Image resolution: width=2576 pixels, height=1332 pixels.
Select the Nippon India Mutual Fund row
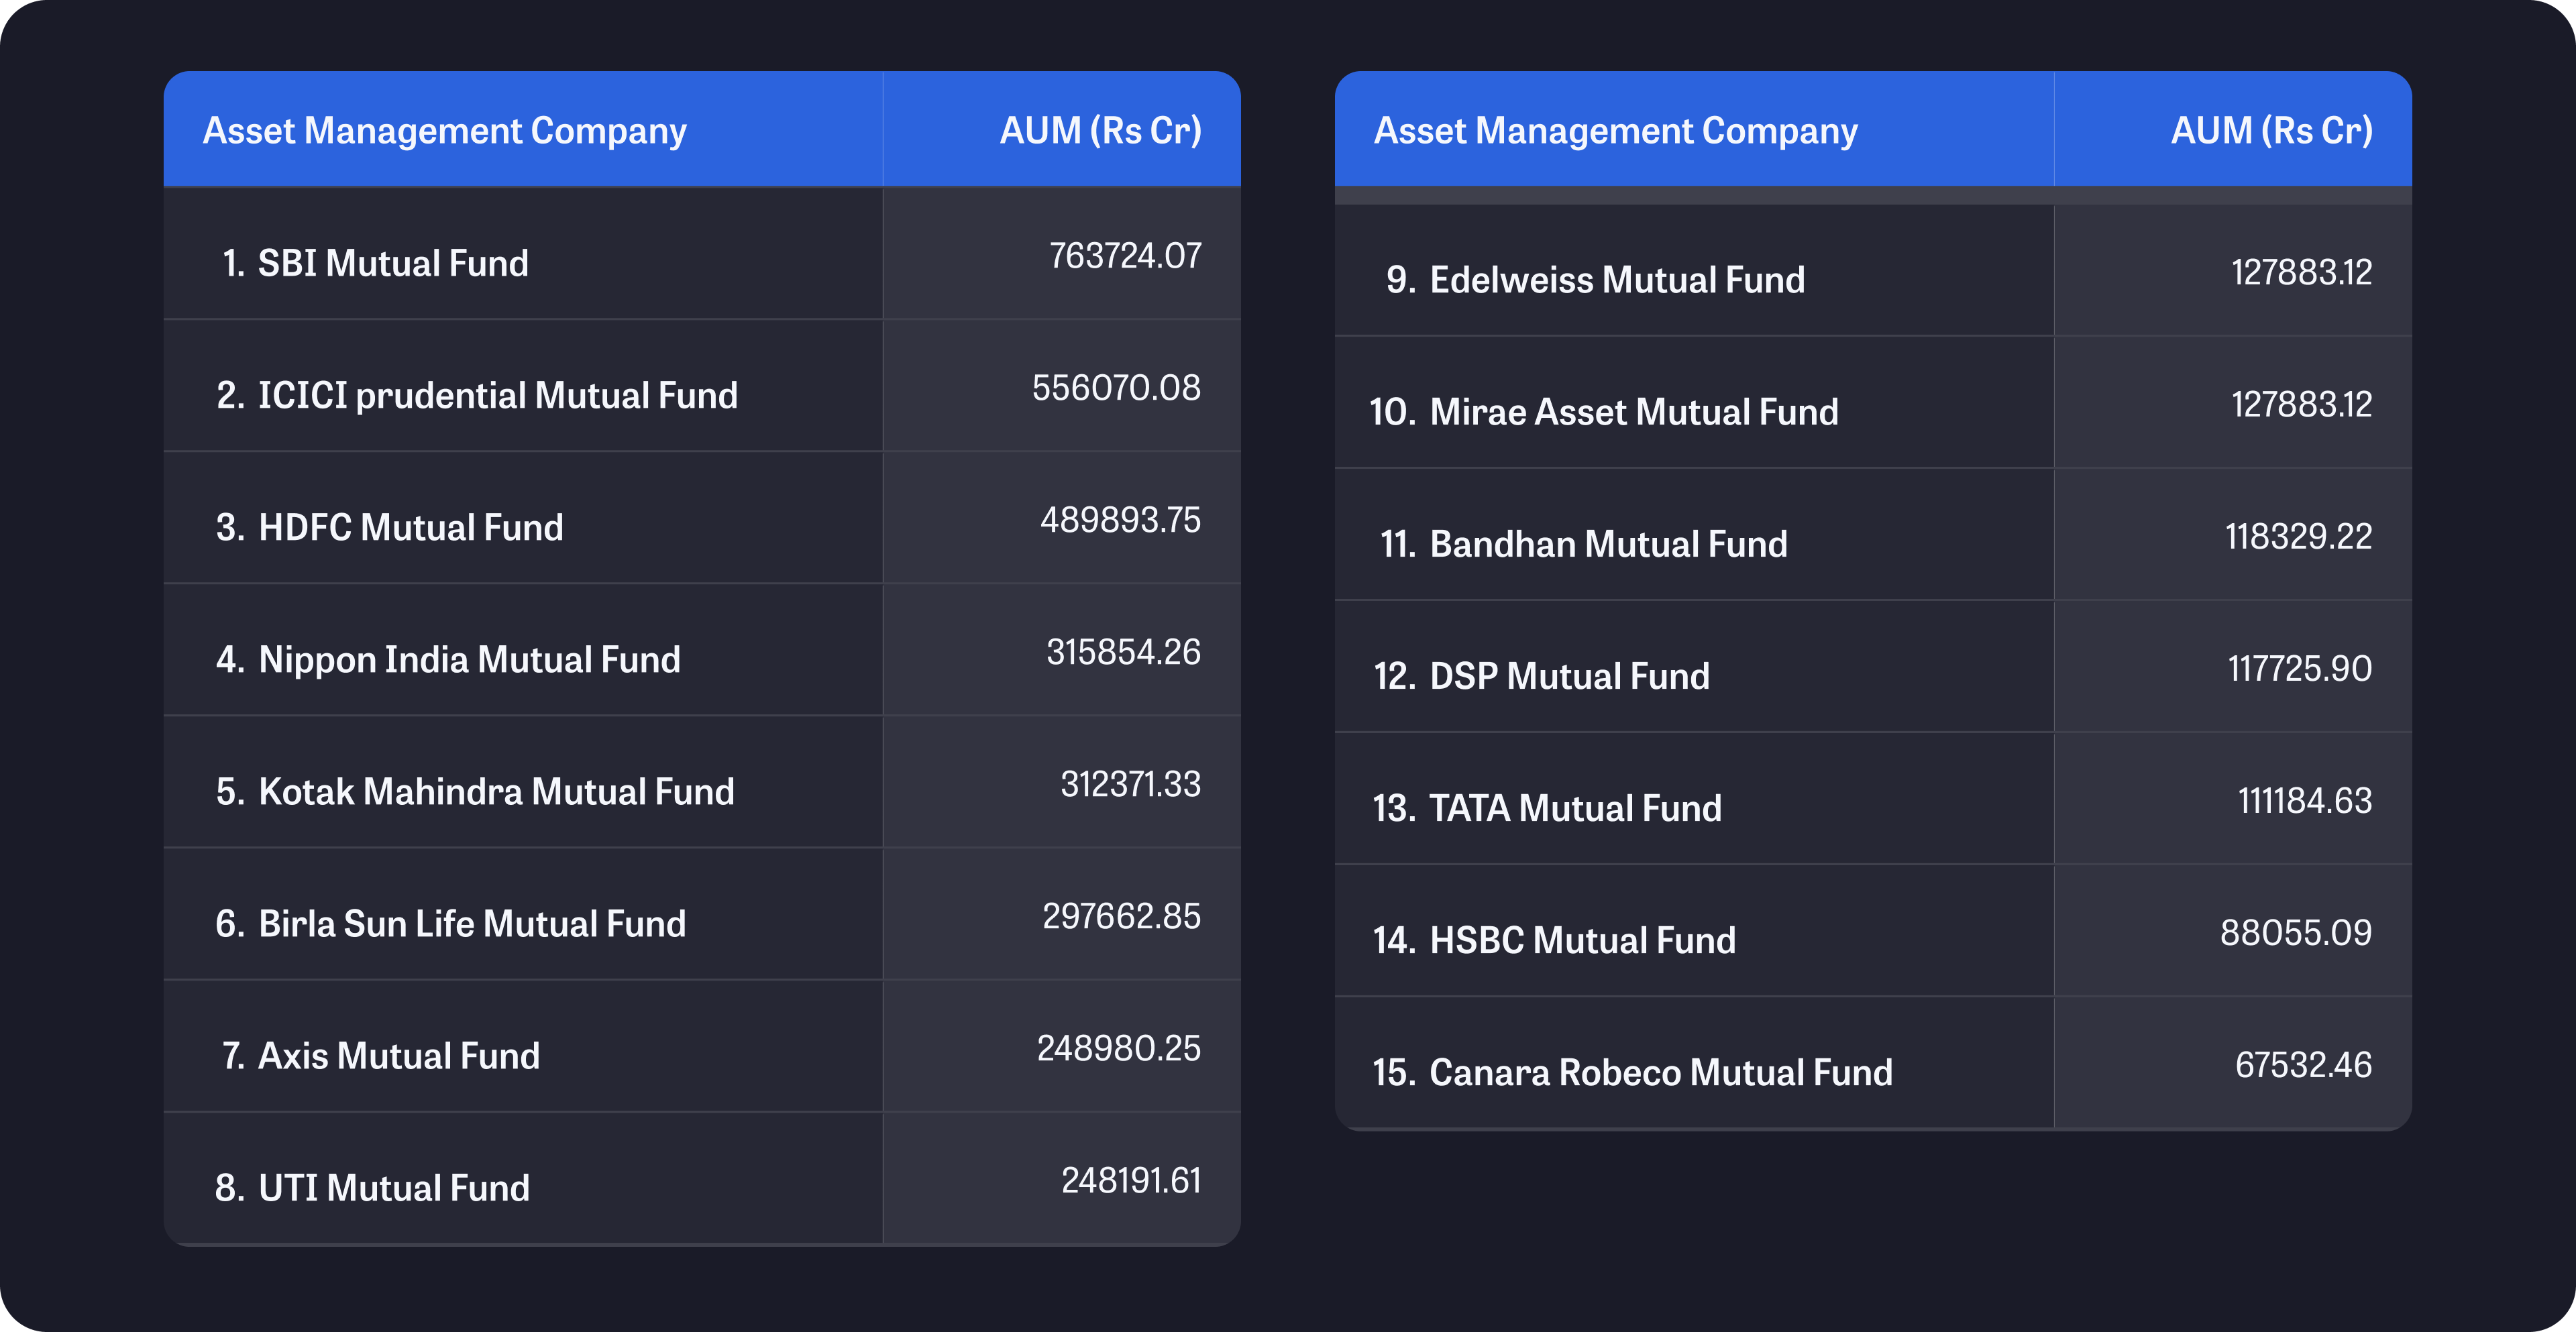(469, 659)
